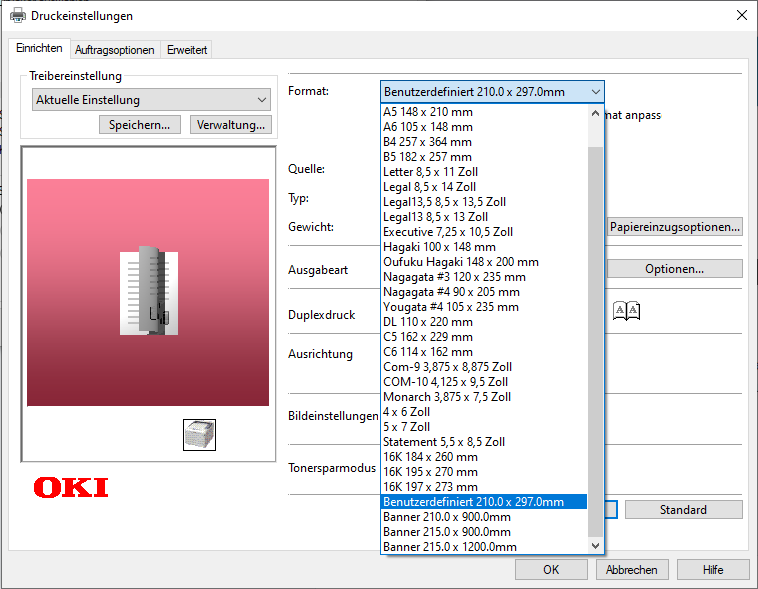Select C6 114 x 162 mm
Screen dimensions: 758x589
click(484, 352)
